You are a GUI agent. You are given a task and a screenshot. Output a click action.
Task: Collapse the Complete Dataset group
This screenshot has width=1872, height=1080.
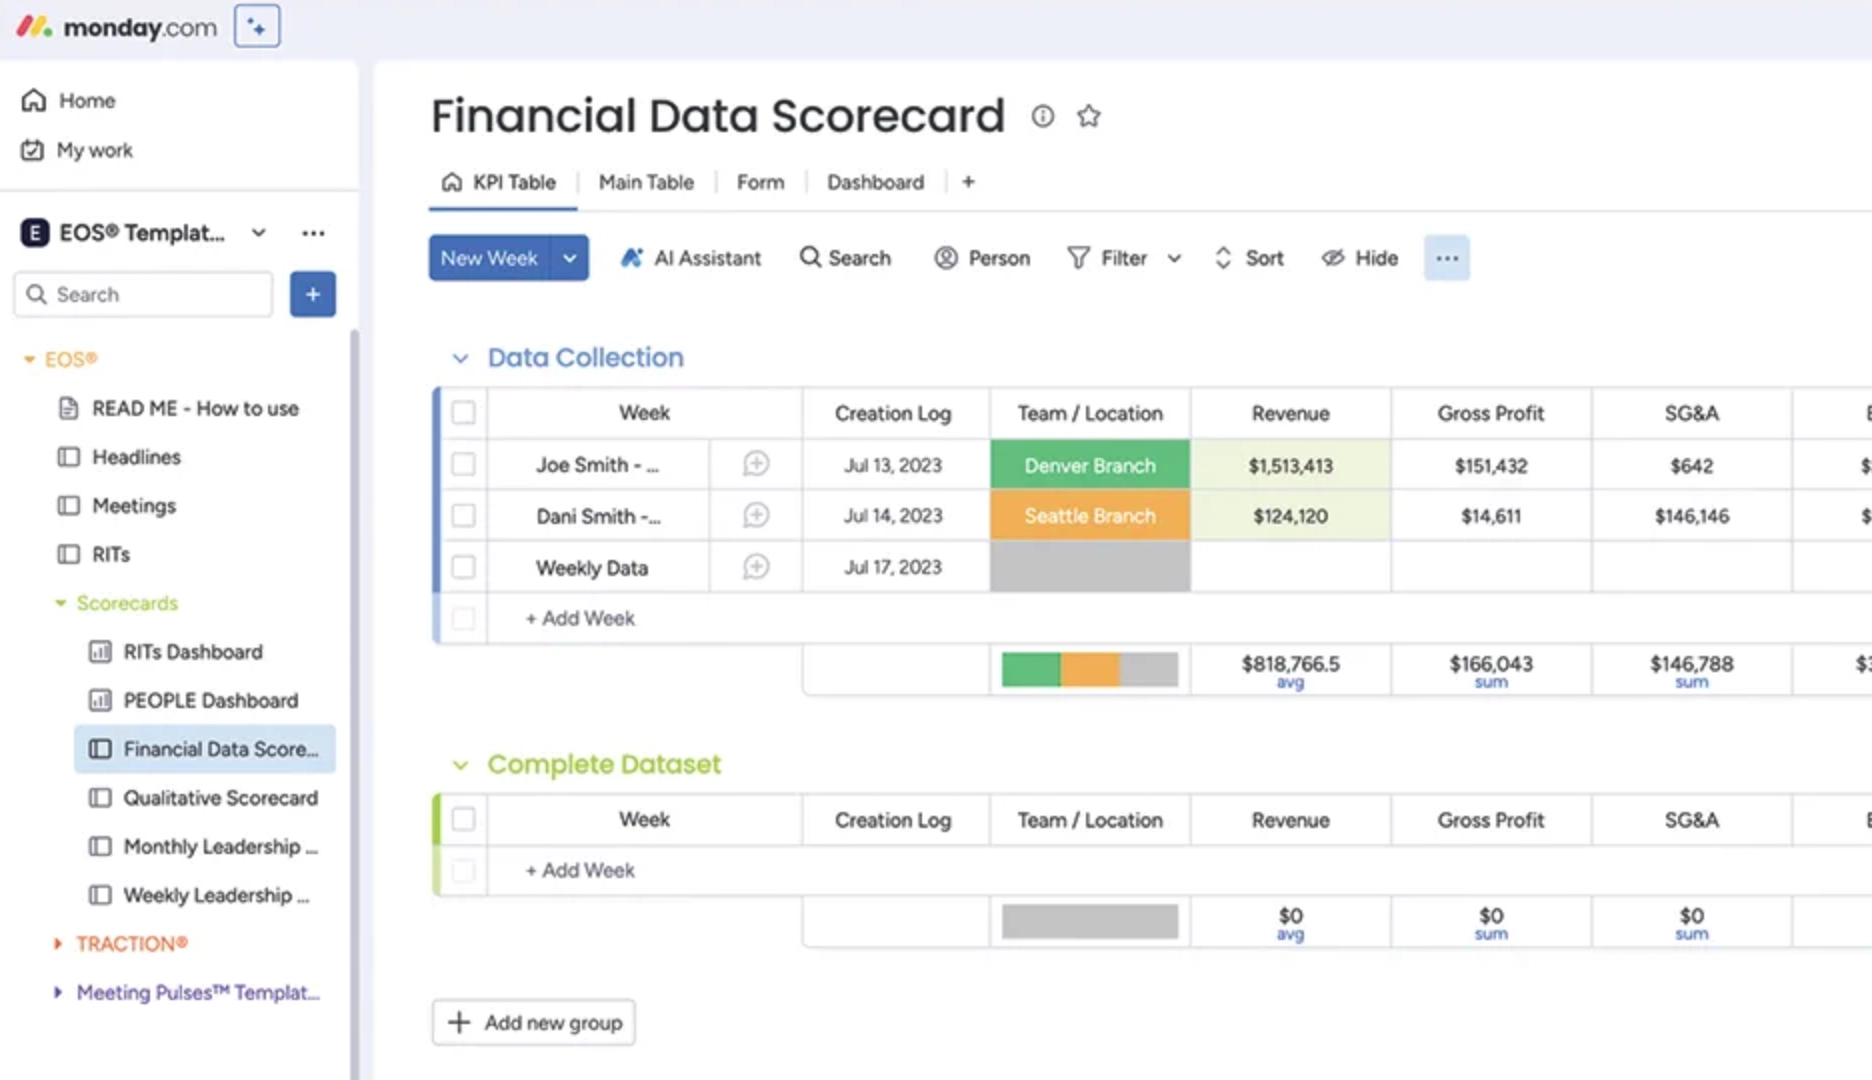click(x=460, y=765)
